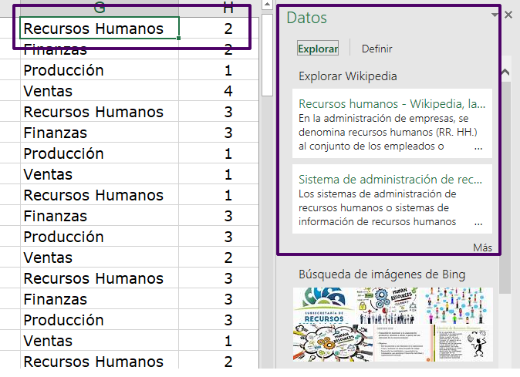The image size is (520, 377).
Task: Open the colorful people network image thumbnail
Action: (x=457, y=306)
